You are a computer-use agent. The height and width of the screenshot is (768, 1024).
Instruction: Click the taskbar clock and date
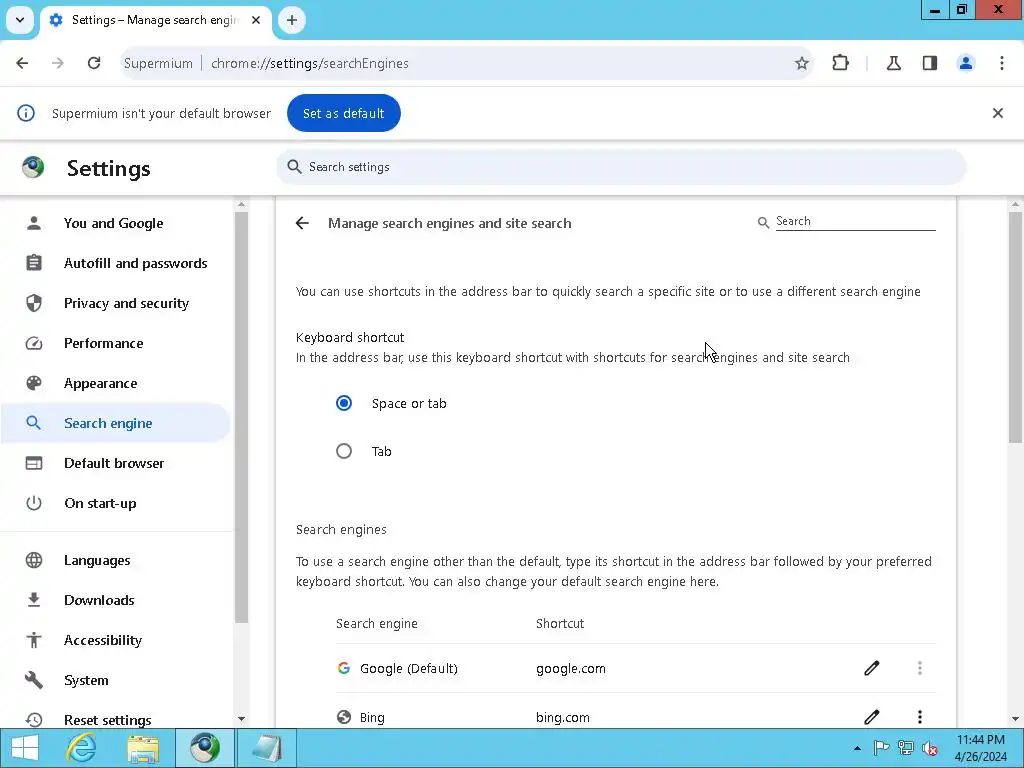981,748
